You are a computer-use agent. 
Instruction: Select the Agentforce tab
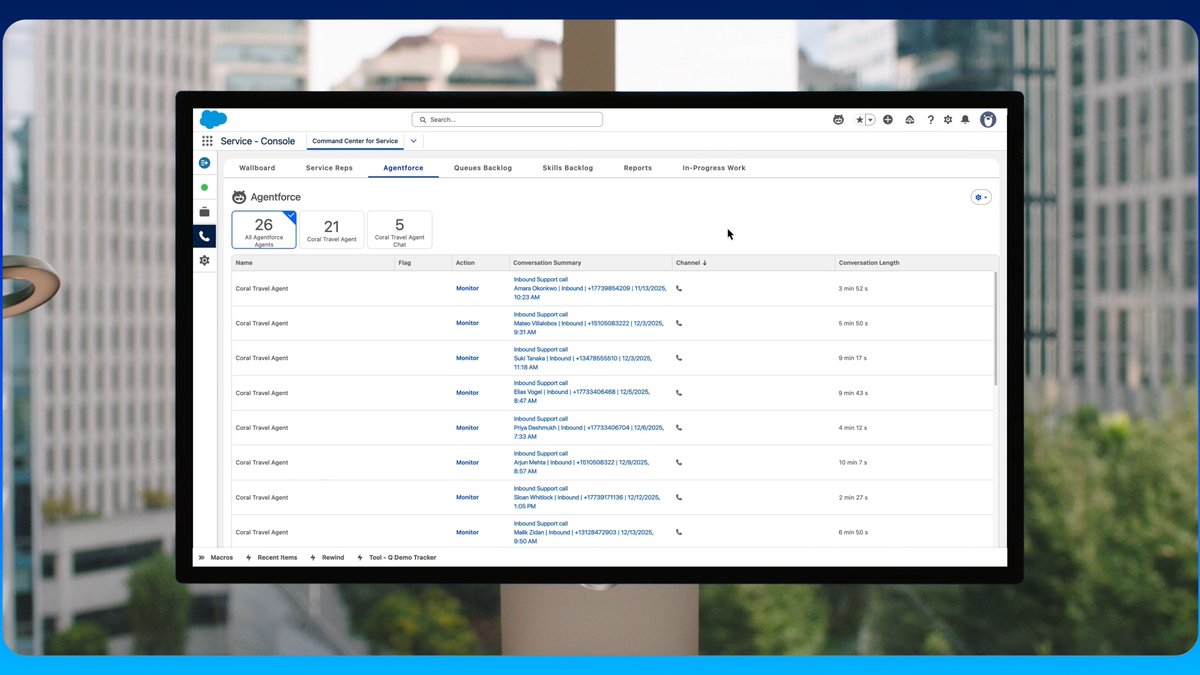403,168
